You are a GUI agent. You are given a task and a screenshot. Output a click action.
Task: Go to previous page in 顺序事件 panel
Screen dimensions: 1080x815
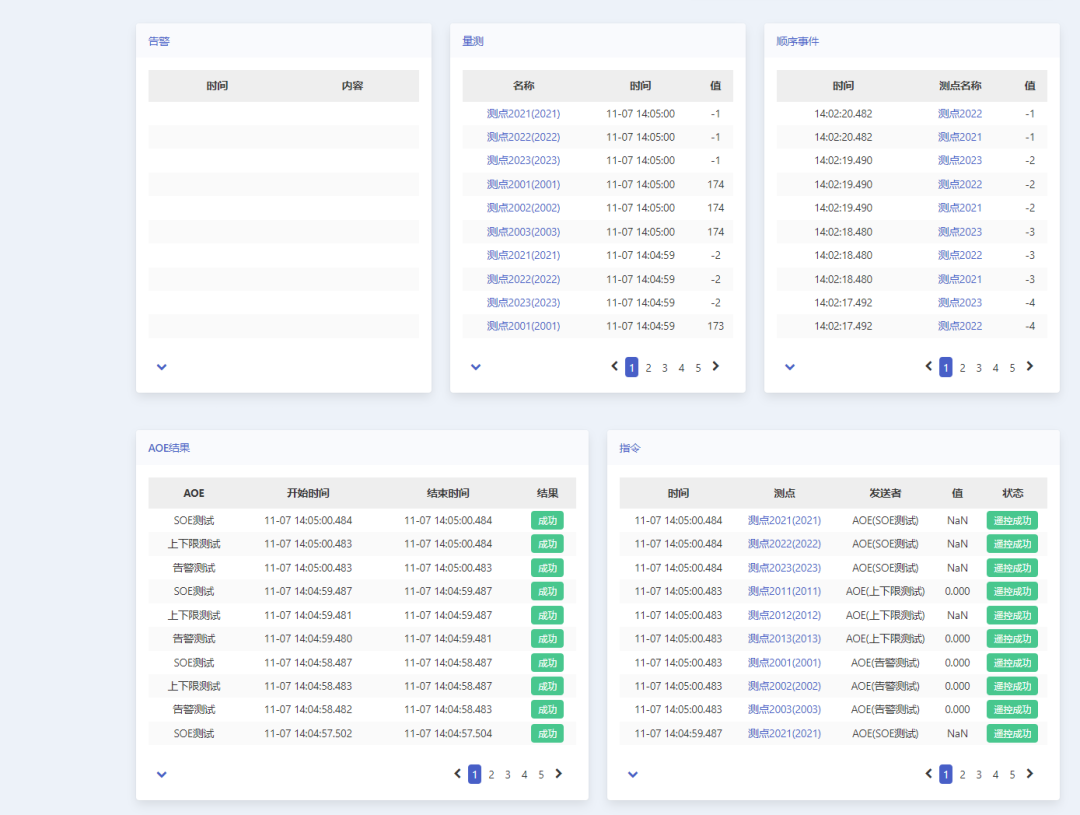coord(928,367)
